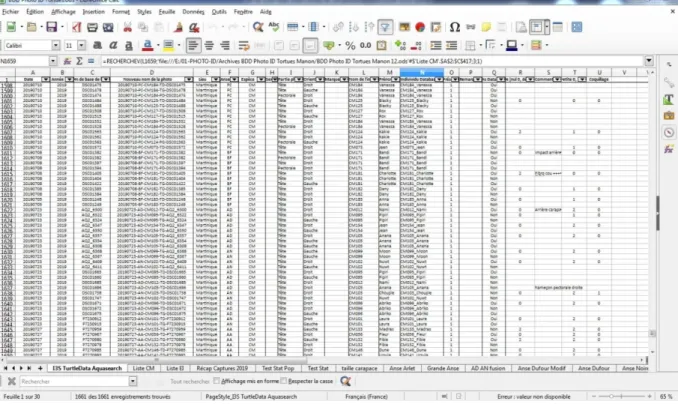Open the Affichage menu

63,12
